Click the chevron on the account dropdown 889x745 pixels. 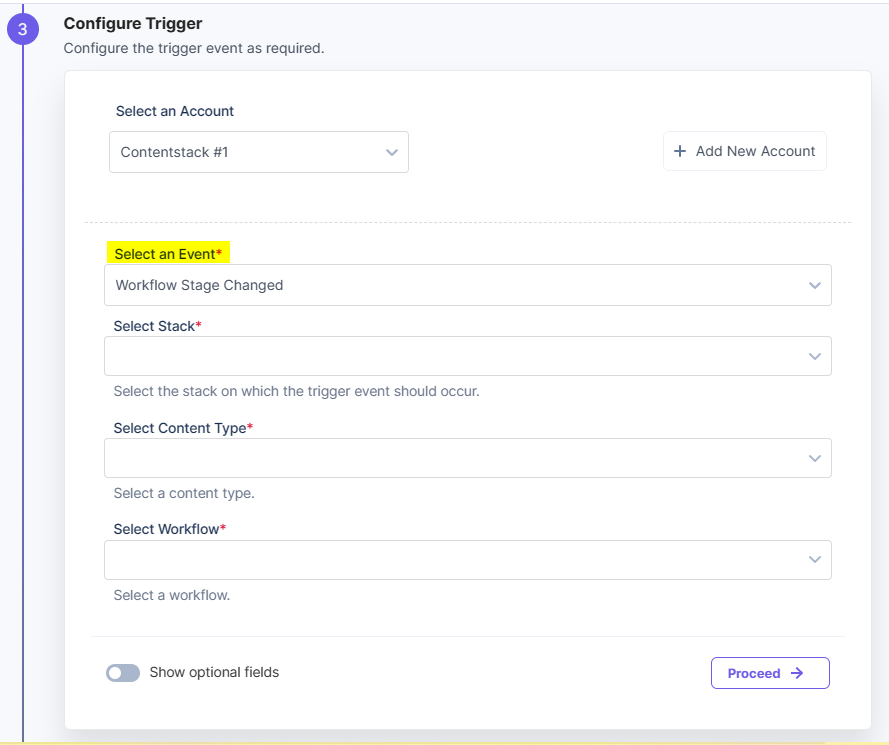click(392, 151)
